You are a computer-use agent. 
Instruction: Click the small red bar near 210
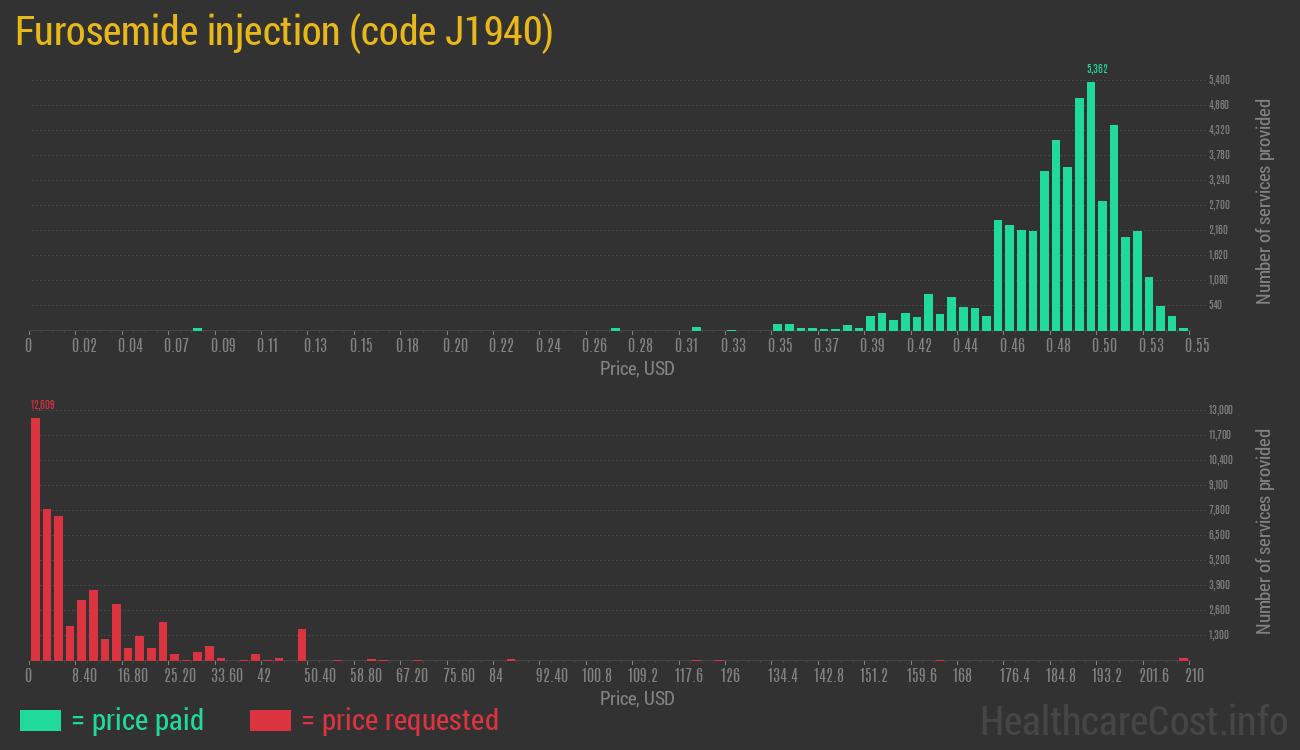tap(1183, 659)
